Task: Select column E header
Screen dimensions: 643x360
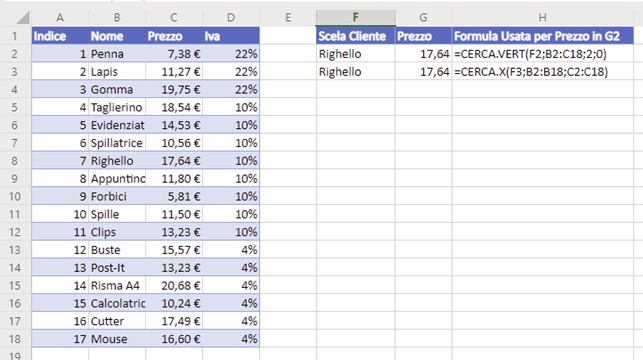Action: tap(288, 17)
